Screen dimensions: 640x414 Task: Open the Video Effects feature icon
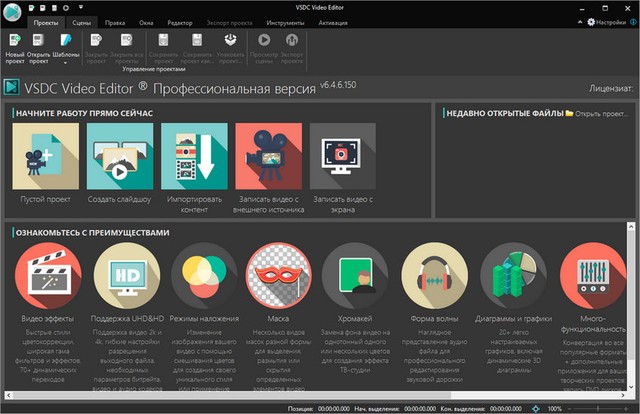[47, 275]
